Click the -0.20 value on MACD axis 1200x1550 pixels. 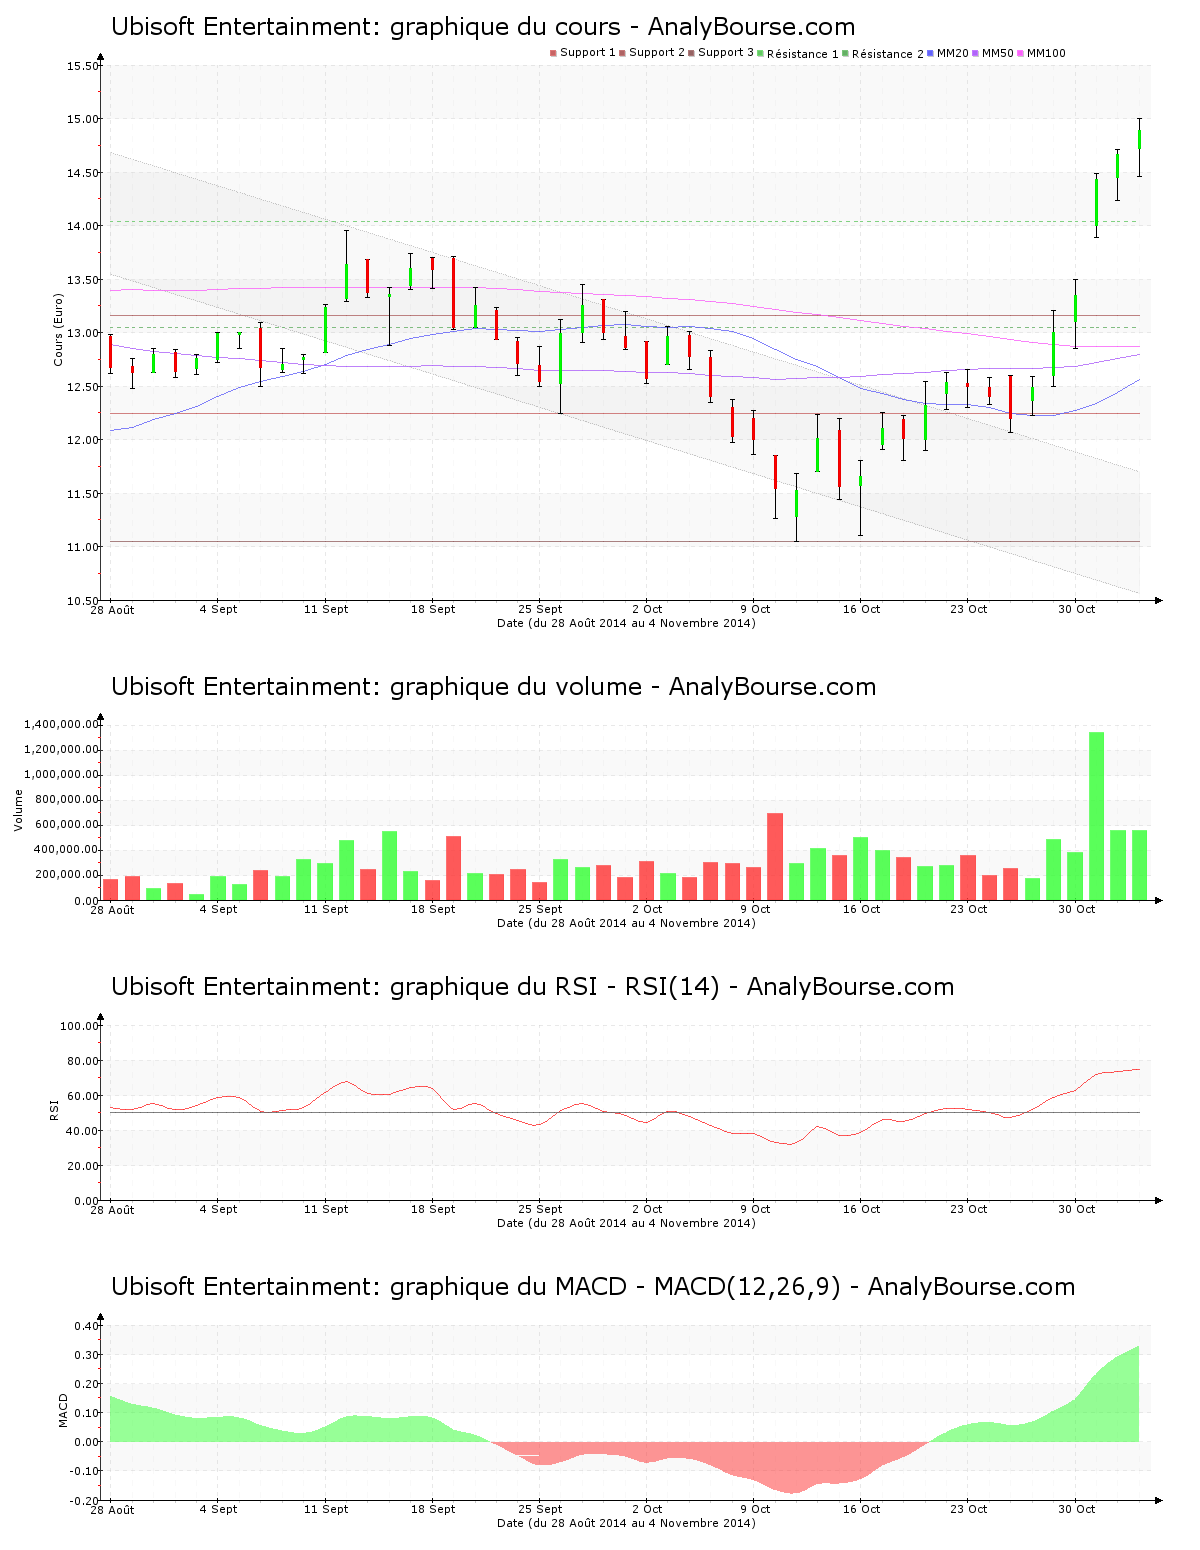click(85, 1501)
